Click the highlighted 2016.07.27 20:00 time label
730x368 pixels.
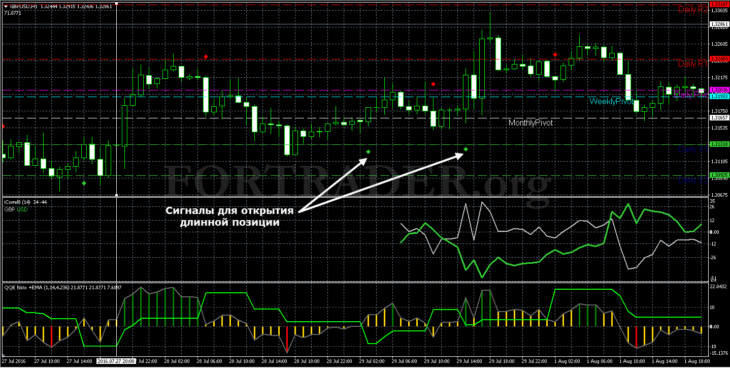pyautogui.click(x=115, y=361)
